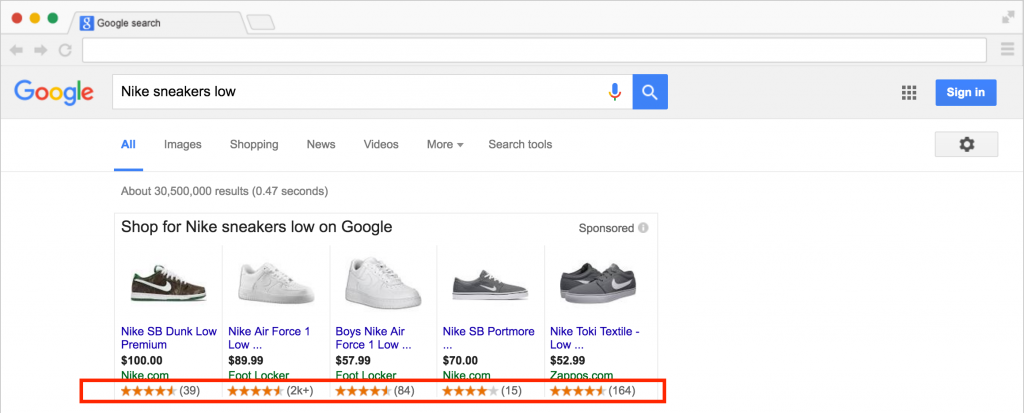Click the Sponsored info icon
1024x413 pixels.
pyautogui.click(x=643, y=228)
